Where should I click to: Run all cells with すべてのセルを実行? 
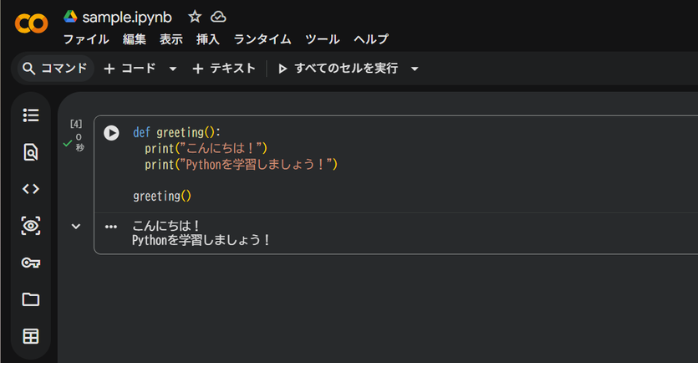[x=338, y=69]
